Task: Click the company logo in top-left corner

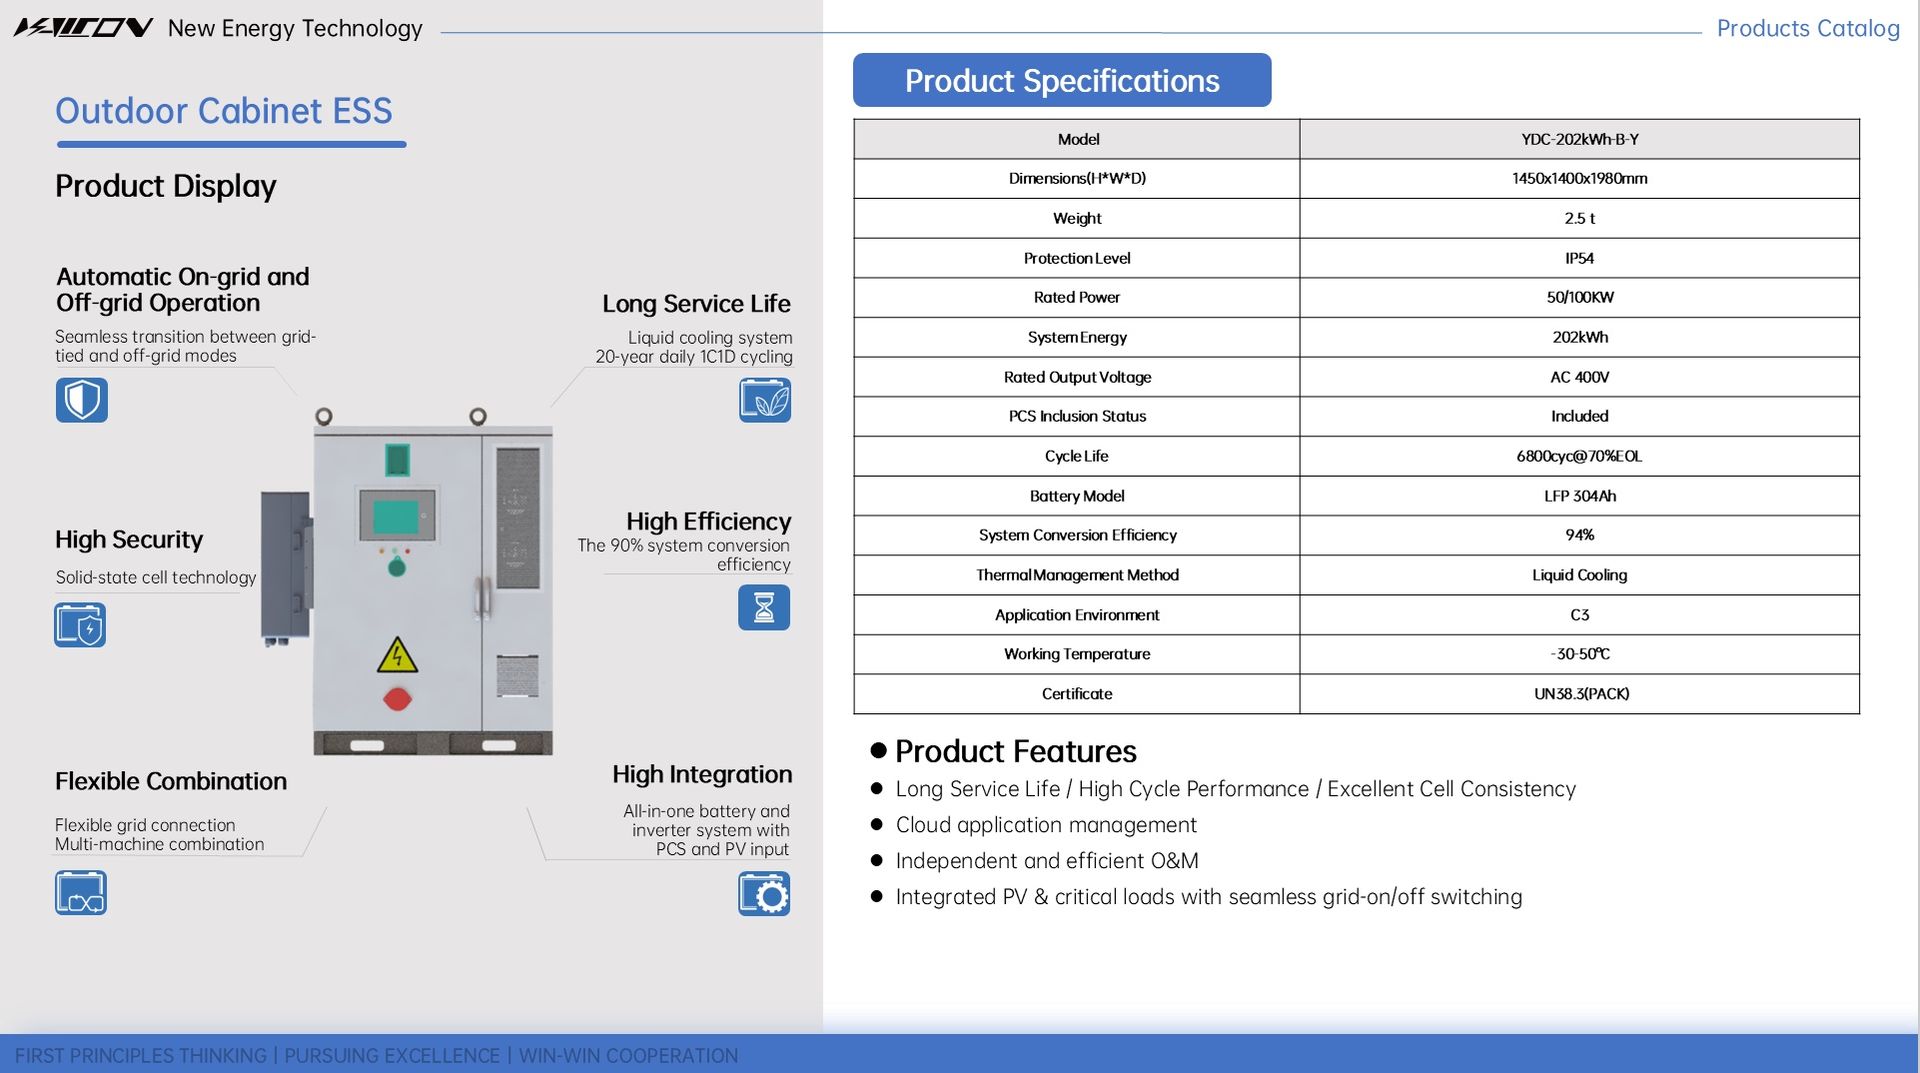Action: tap(83, 28)
